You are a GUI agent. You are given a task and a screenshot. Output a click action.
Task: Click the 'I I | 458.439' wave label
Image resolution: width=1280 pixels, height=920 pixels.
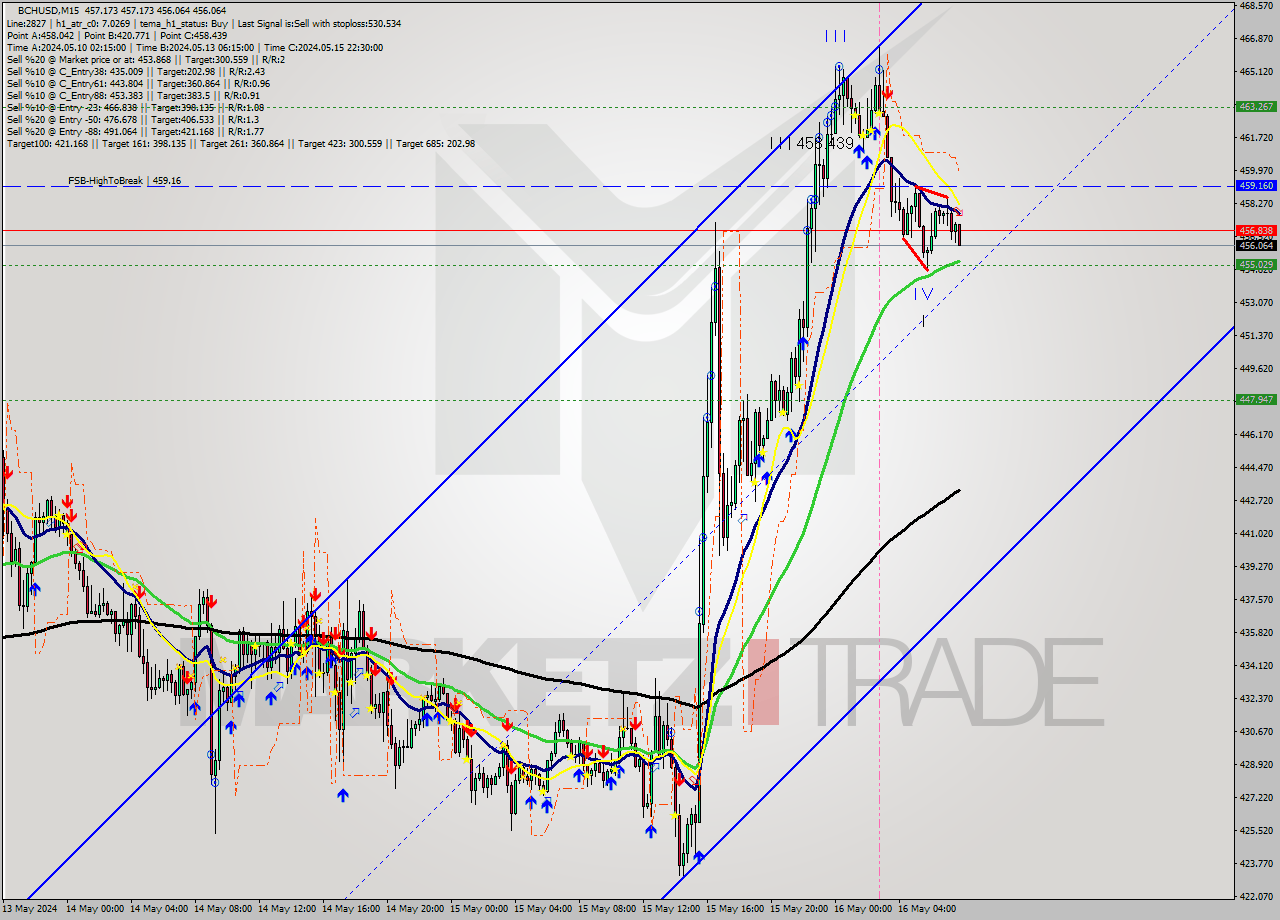812,144
